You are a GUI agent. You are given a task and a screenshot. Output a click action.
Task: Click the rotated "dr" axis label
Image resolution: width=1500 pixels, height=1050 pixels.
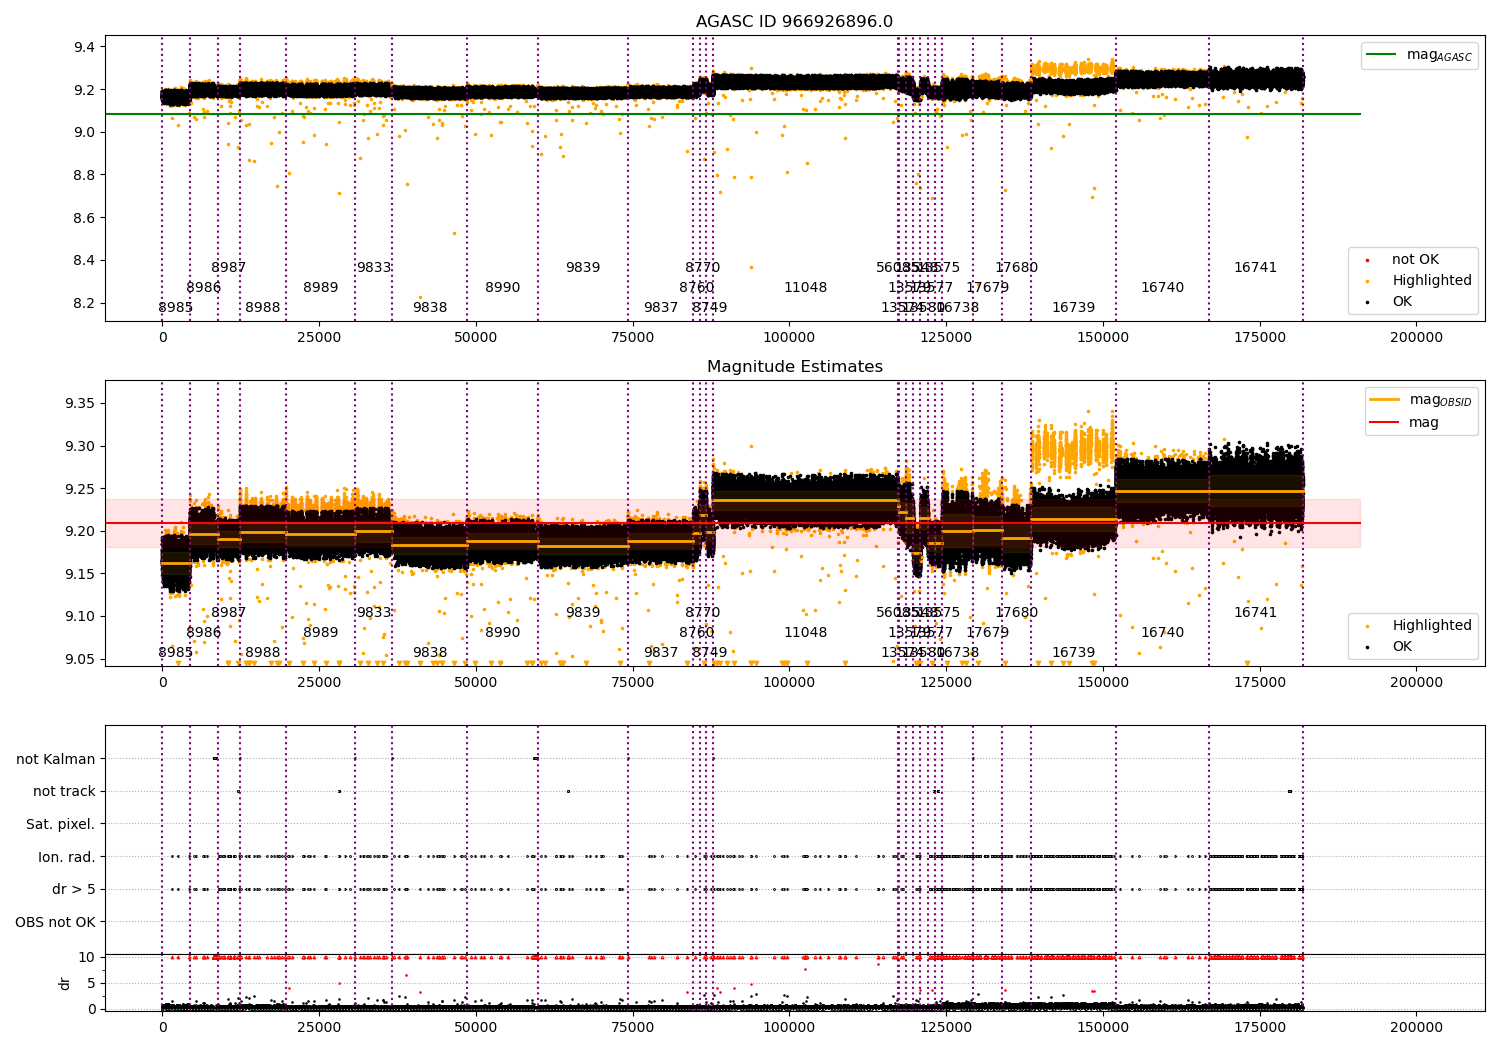click(x=65, y=983)
